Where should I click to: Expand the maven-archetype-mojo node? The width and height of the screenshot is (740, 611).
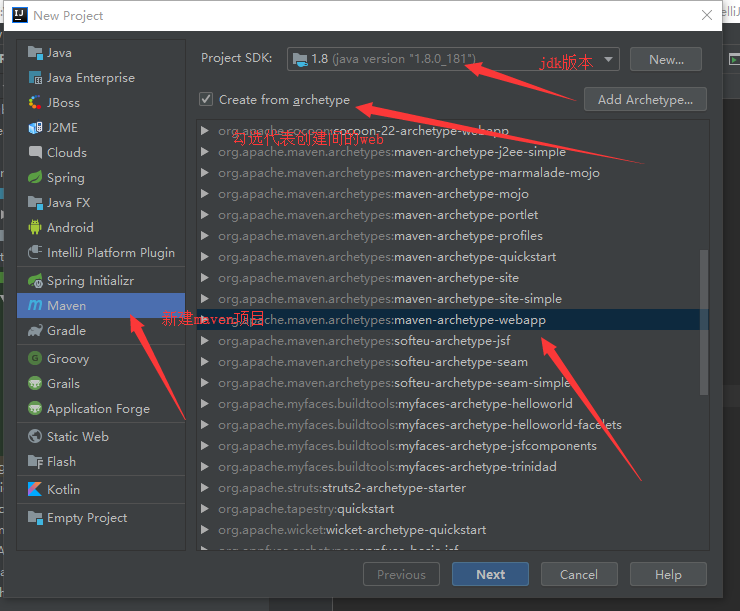[x=204, y=193]
